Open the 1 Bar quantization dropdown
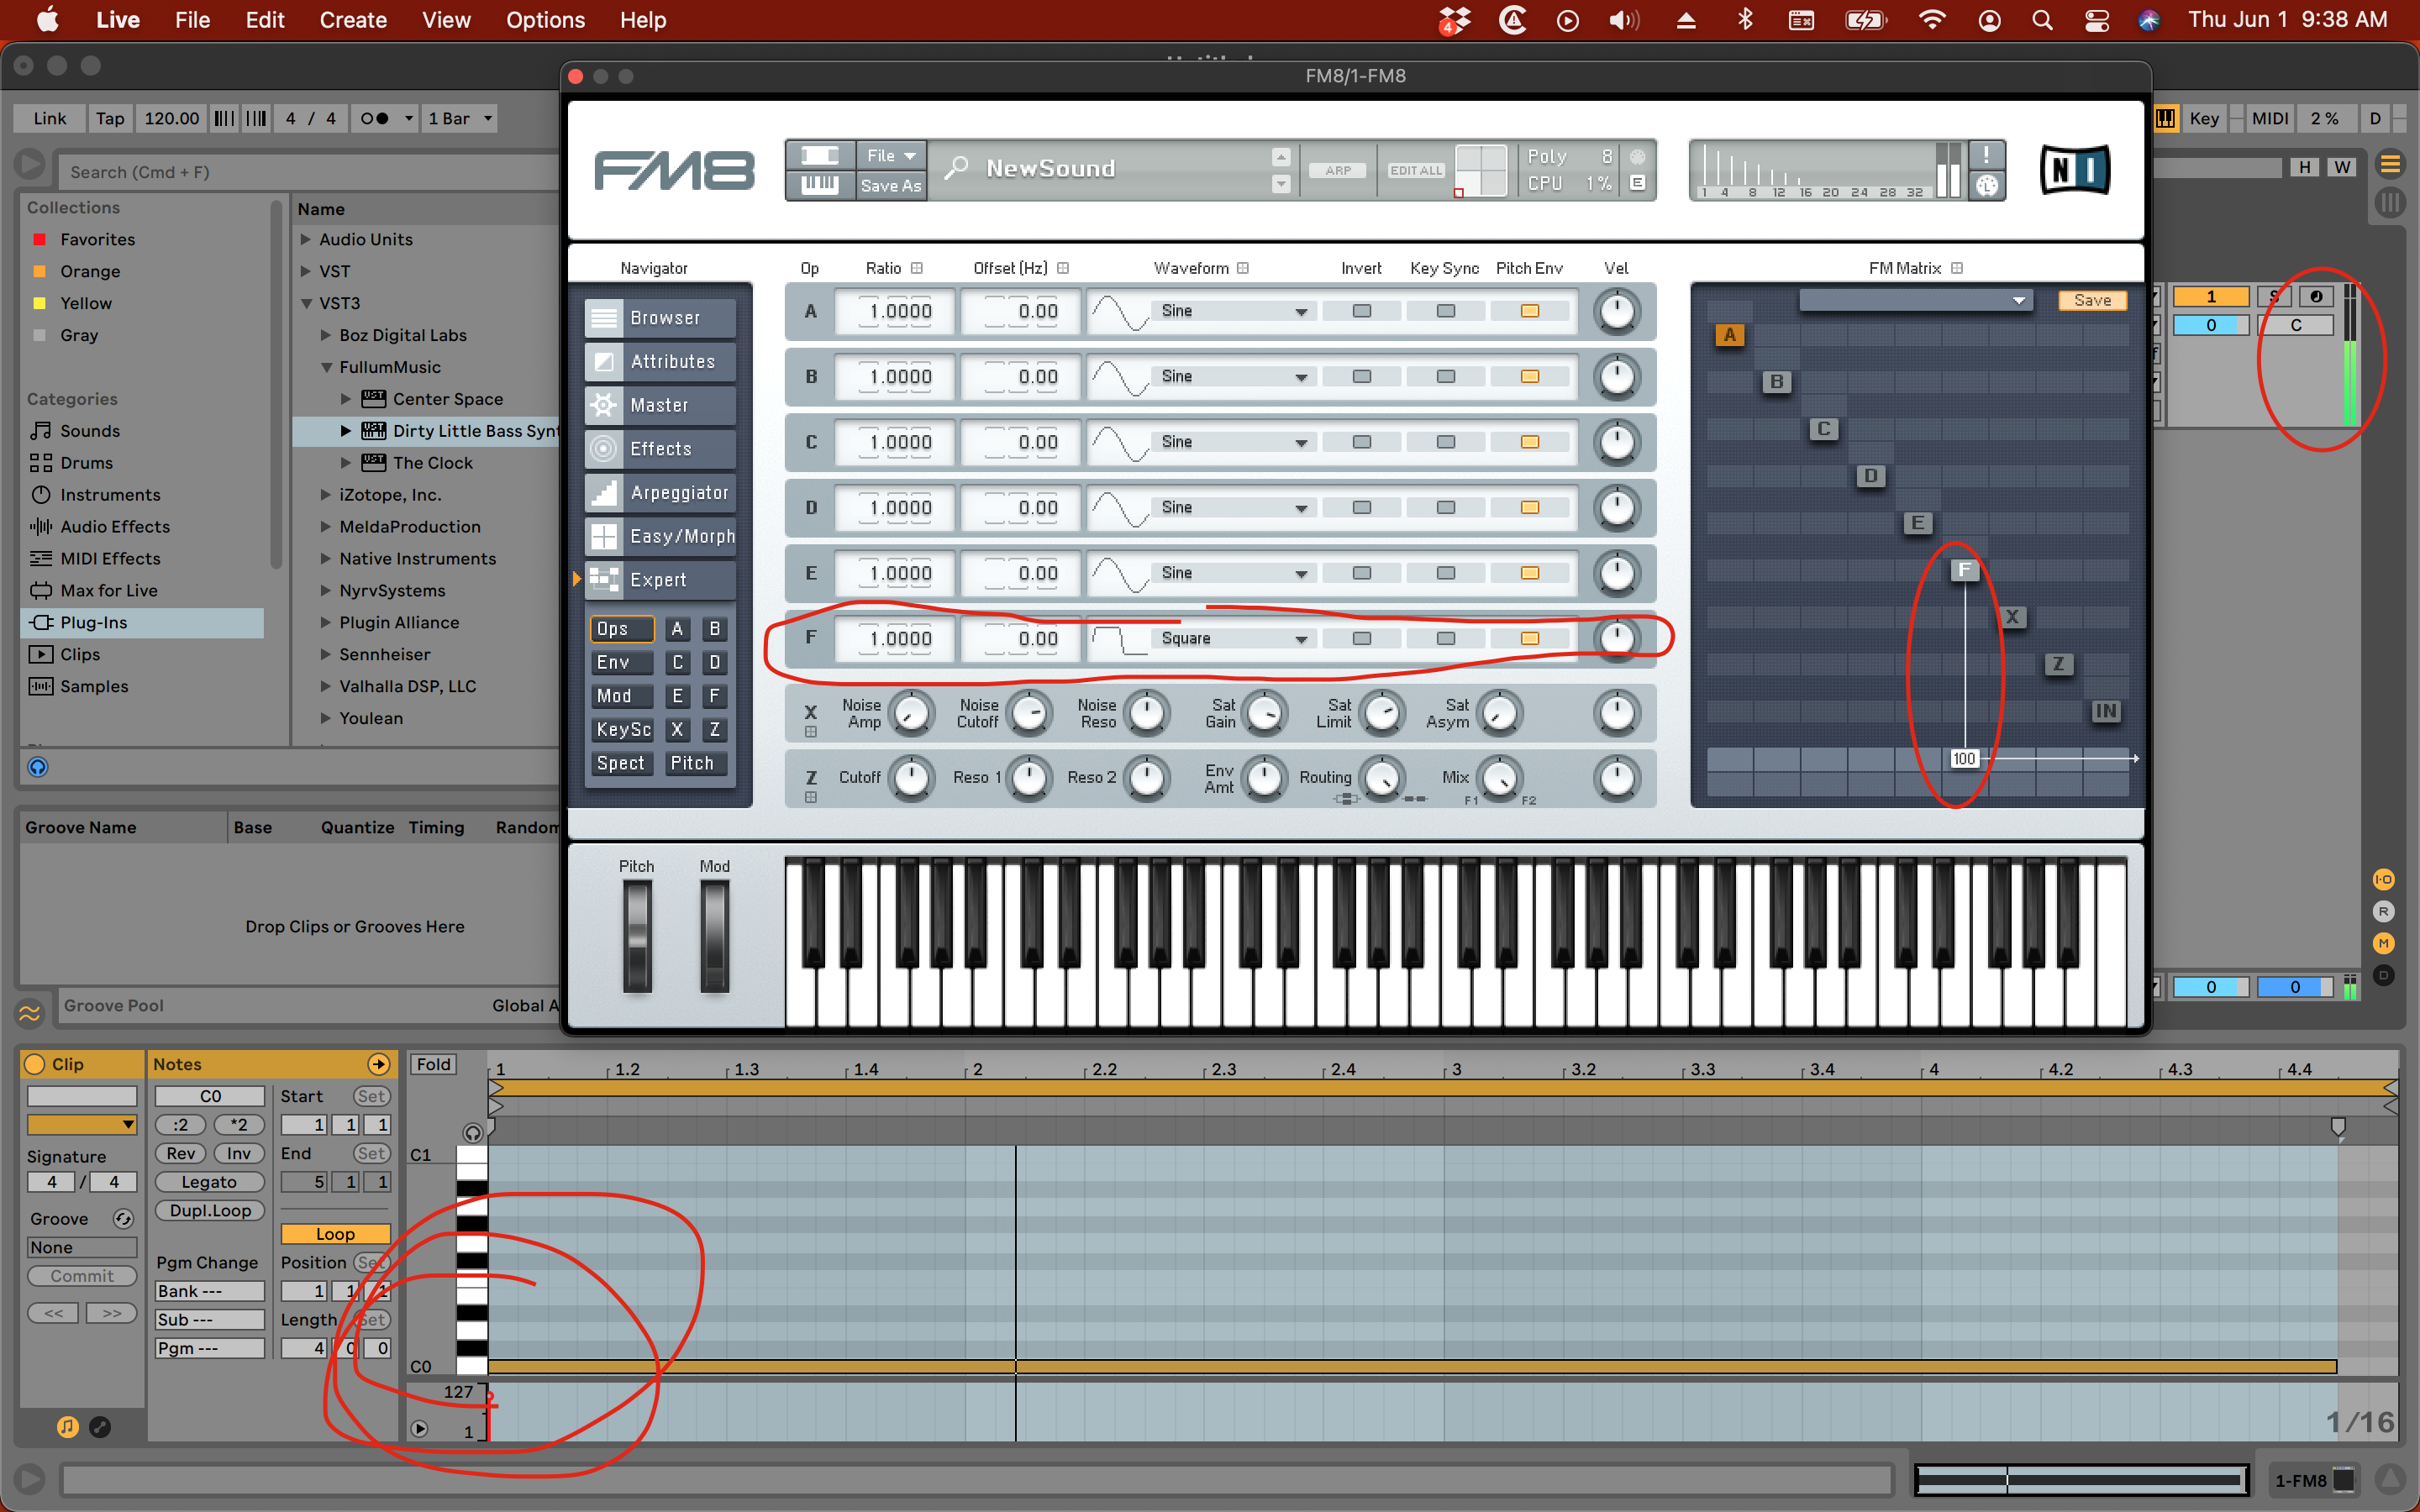This screenshot has width=2420, height=1512. pos(460,118)
